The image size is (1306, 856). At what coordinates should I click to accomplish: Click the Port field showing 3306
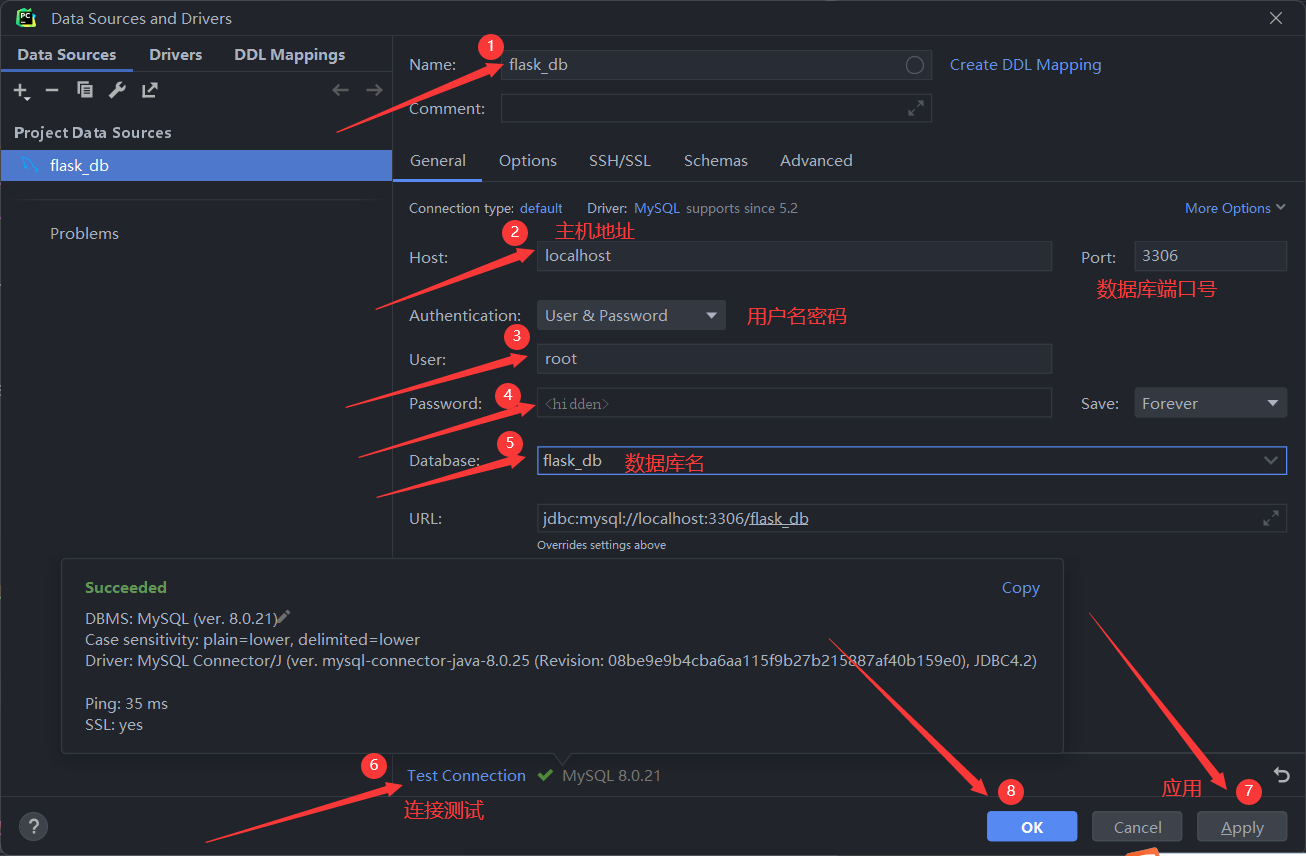(1210, 256)
